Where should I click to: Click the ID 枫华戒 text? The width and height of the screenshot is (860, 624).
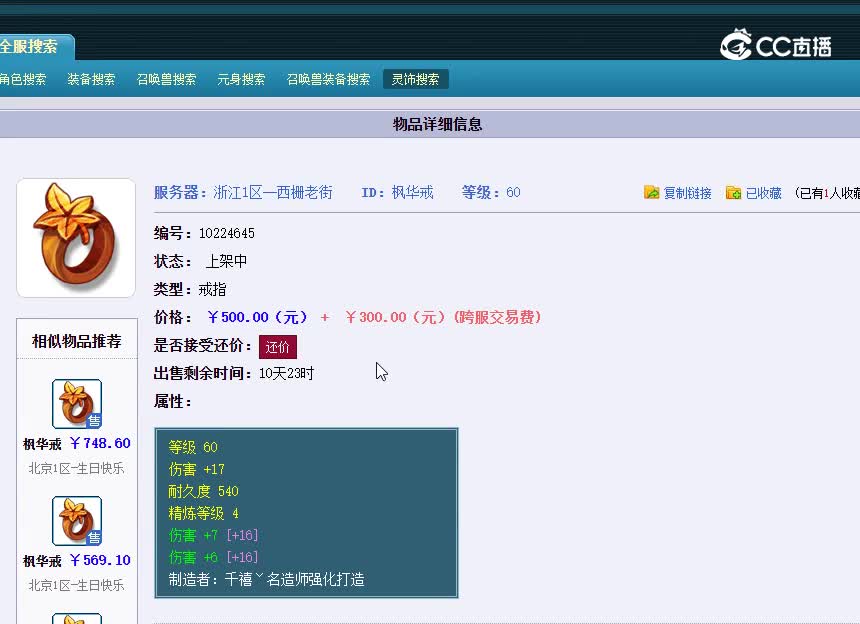pyautogui.click(x=397, y=192)
